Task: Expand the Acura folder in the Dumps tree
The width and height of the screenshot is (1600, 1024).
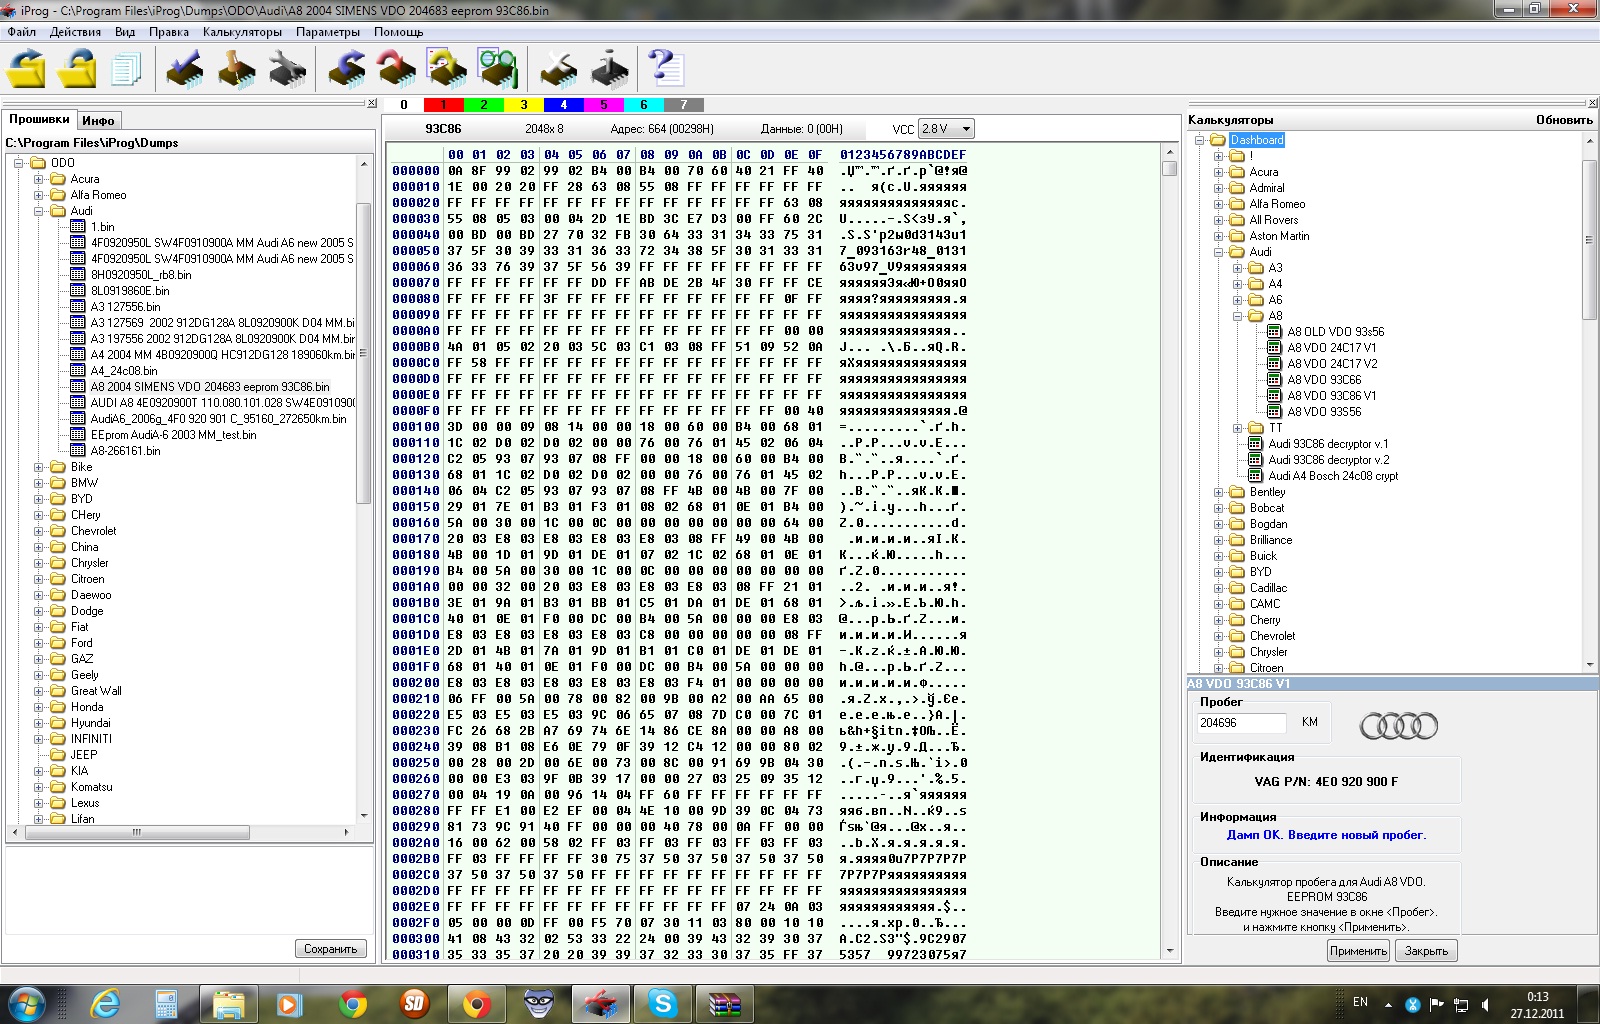Action: point(39,179)
